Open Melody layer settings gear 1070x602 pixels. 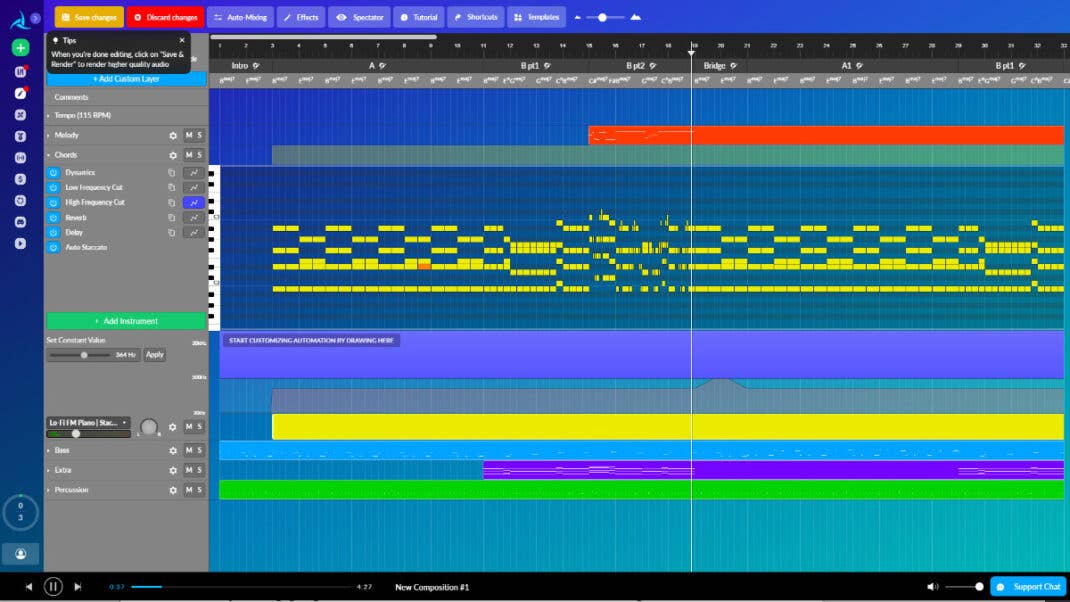pos(173,136)
